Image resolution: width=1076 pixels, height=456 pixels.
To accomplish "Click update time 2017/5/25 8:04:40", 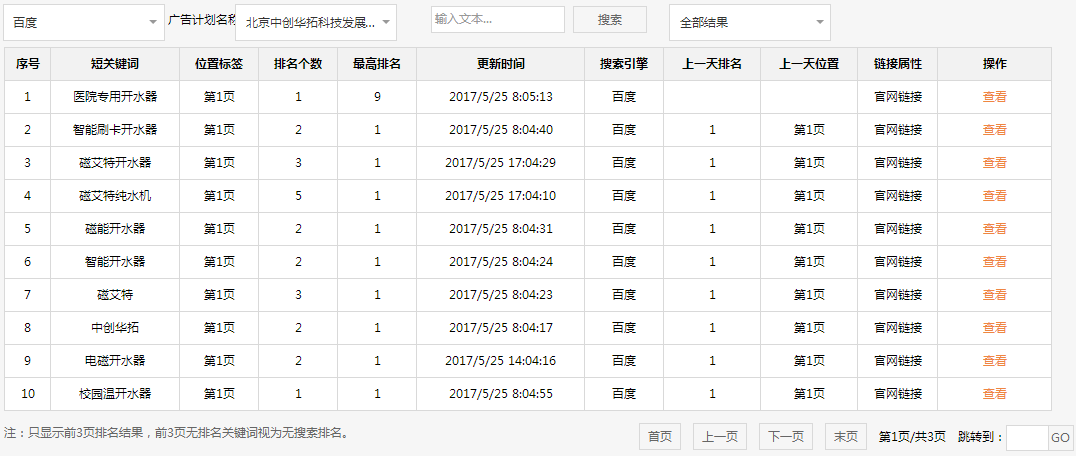I will 500,130.
